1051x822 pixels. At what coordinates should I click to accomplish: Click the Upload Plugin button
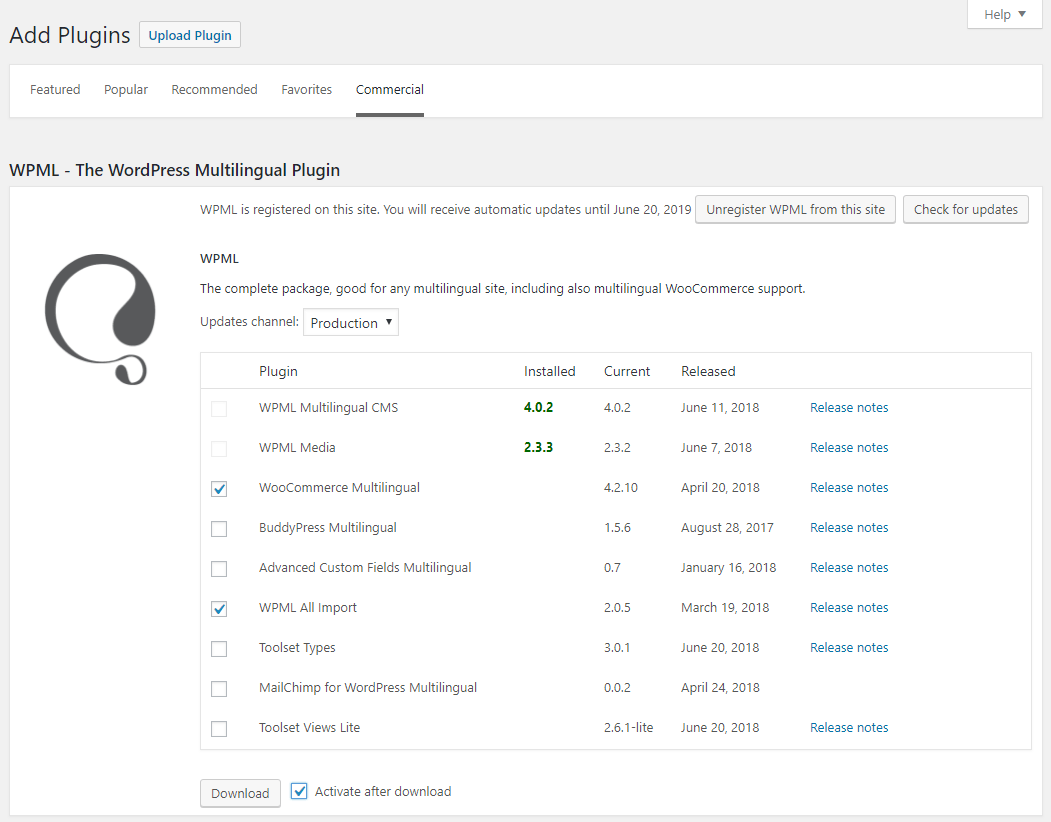(x=190, y=35)
